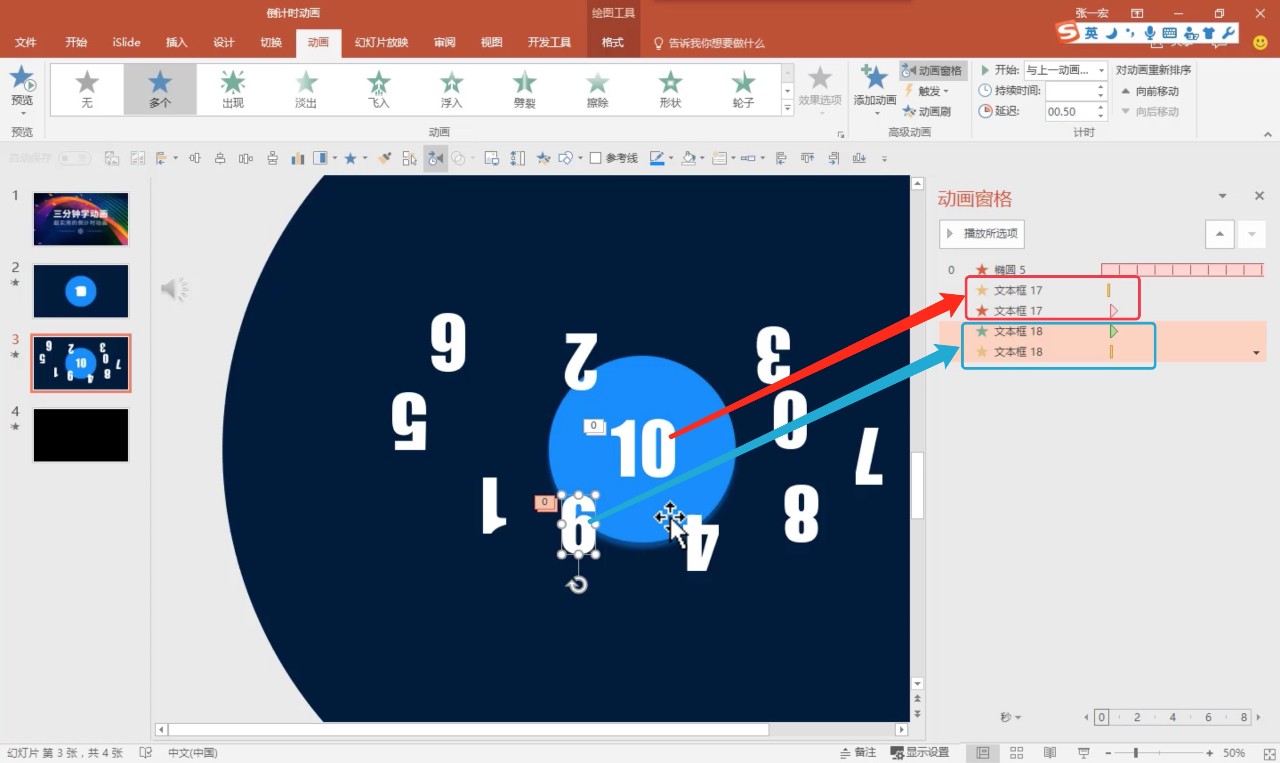The height and width of the screenshot is (763, 1280).
Task: Switch to Slide Sorter view
Action: (1017, 752)
